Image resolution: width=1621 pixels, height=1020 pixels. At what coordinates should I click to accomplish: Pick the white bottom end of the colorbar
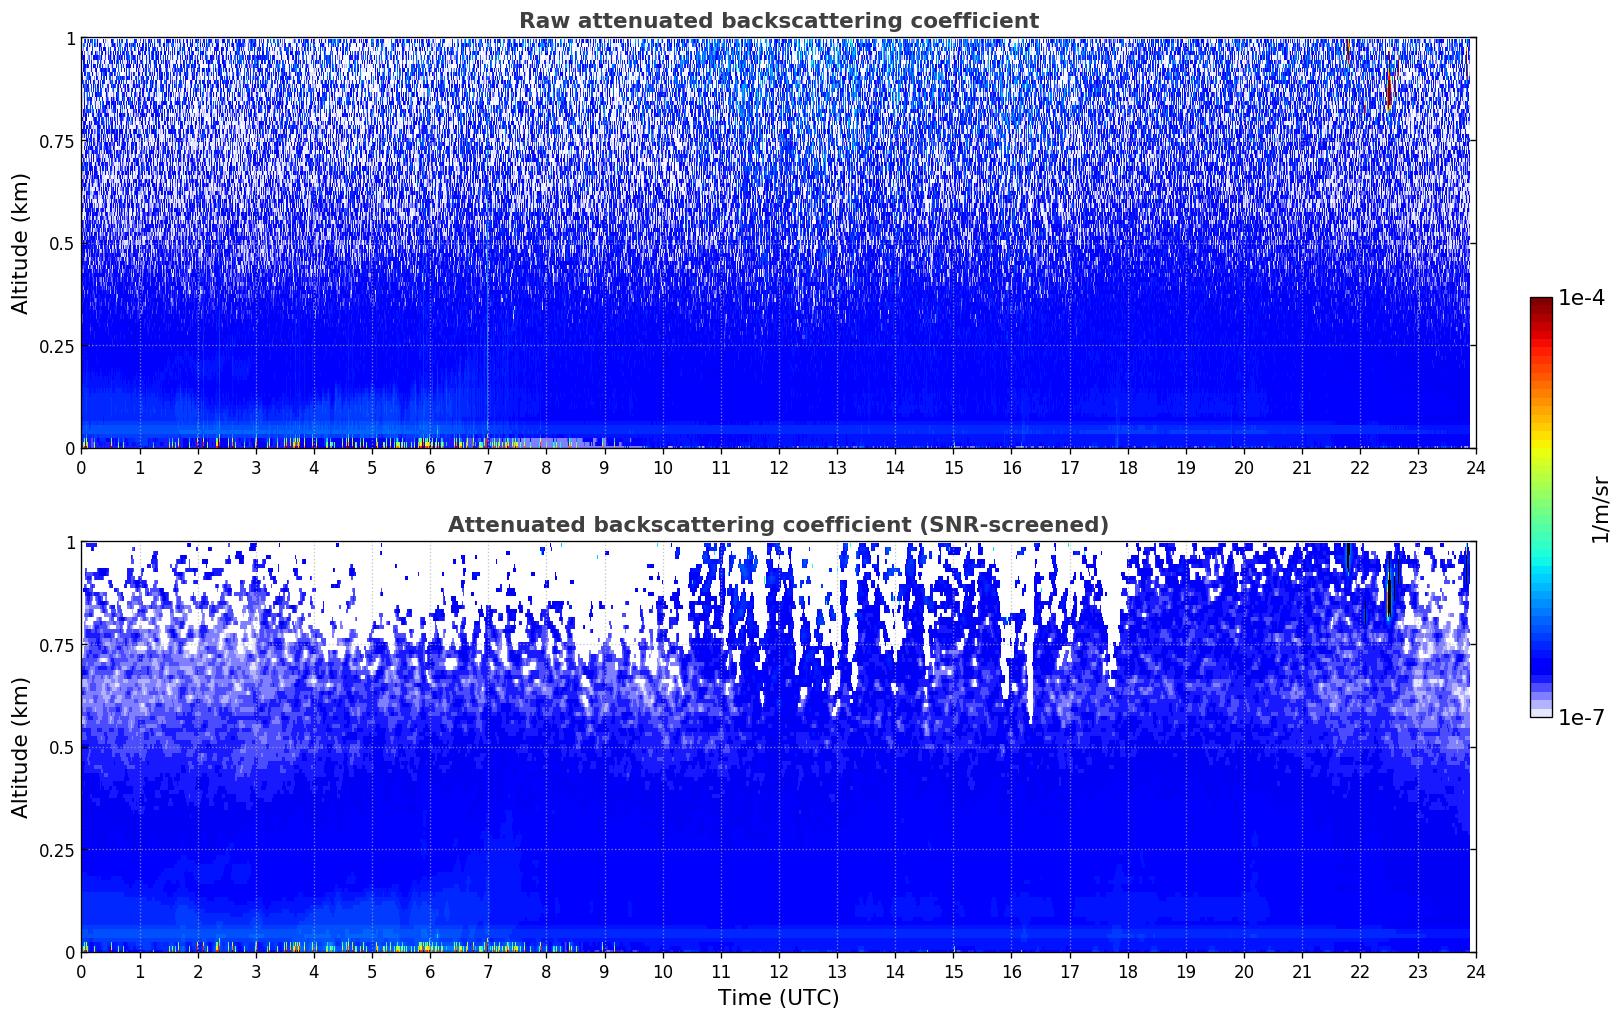(1541, 713)
